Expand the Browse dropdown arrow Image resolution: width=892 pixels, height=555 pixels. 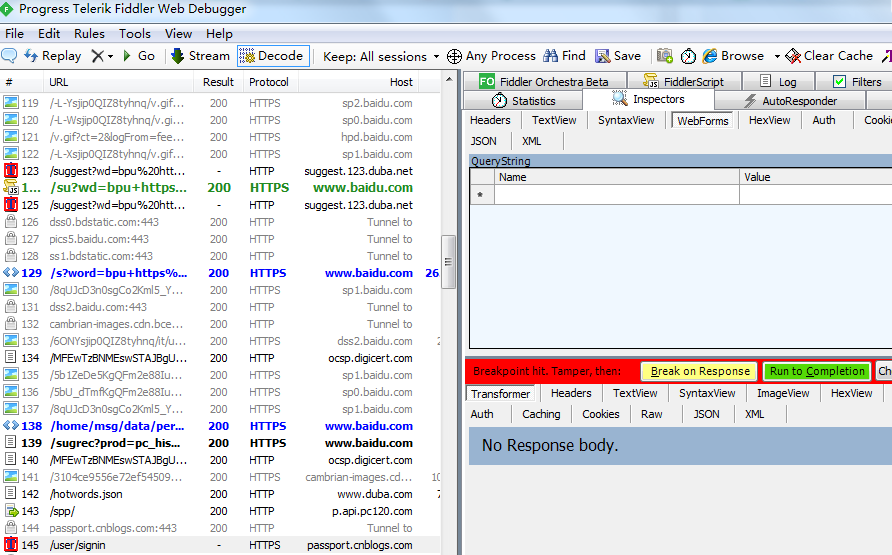(777, 56)
